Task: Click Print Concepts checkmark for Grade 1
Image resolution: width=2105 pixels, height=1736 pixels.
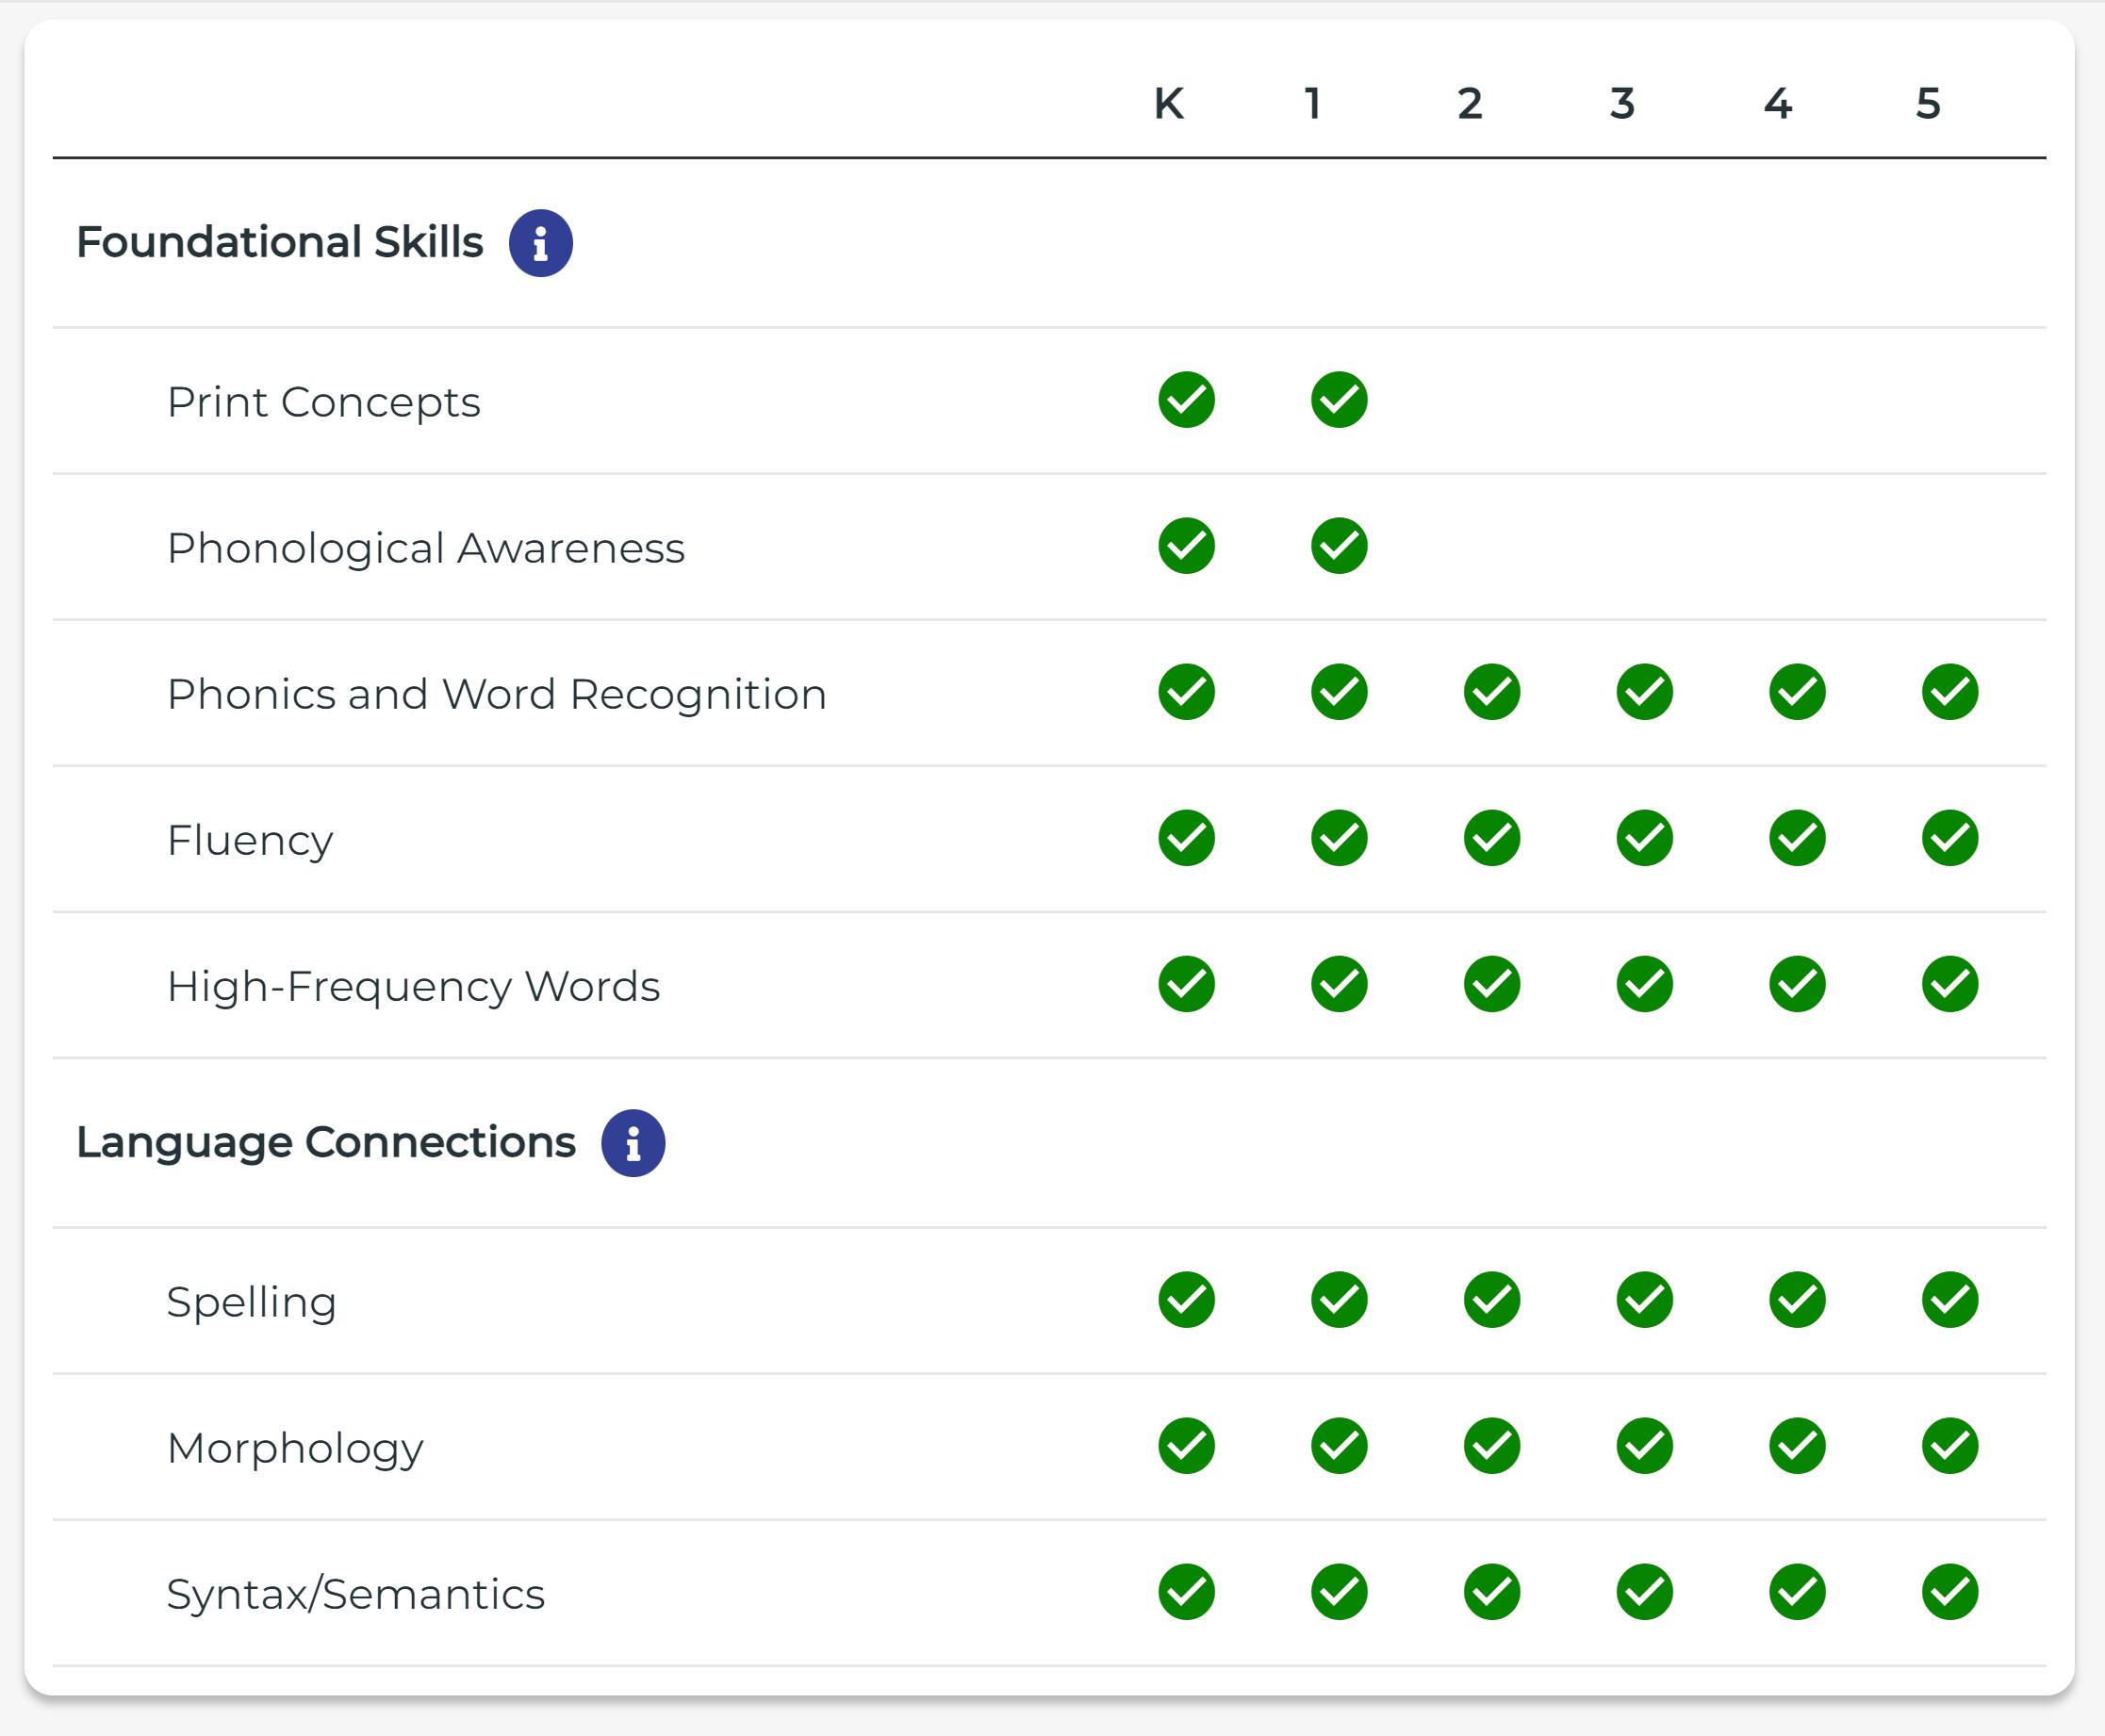Action: coord(1338,400)
